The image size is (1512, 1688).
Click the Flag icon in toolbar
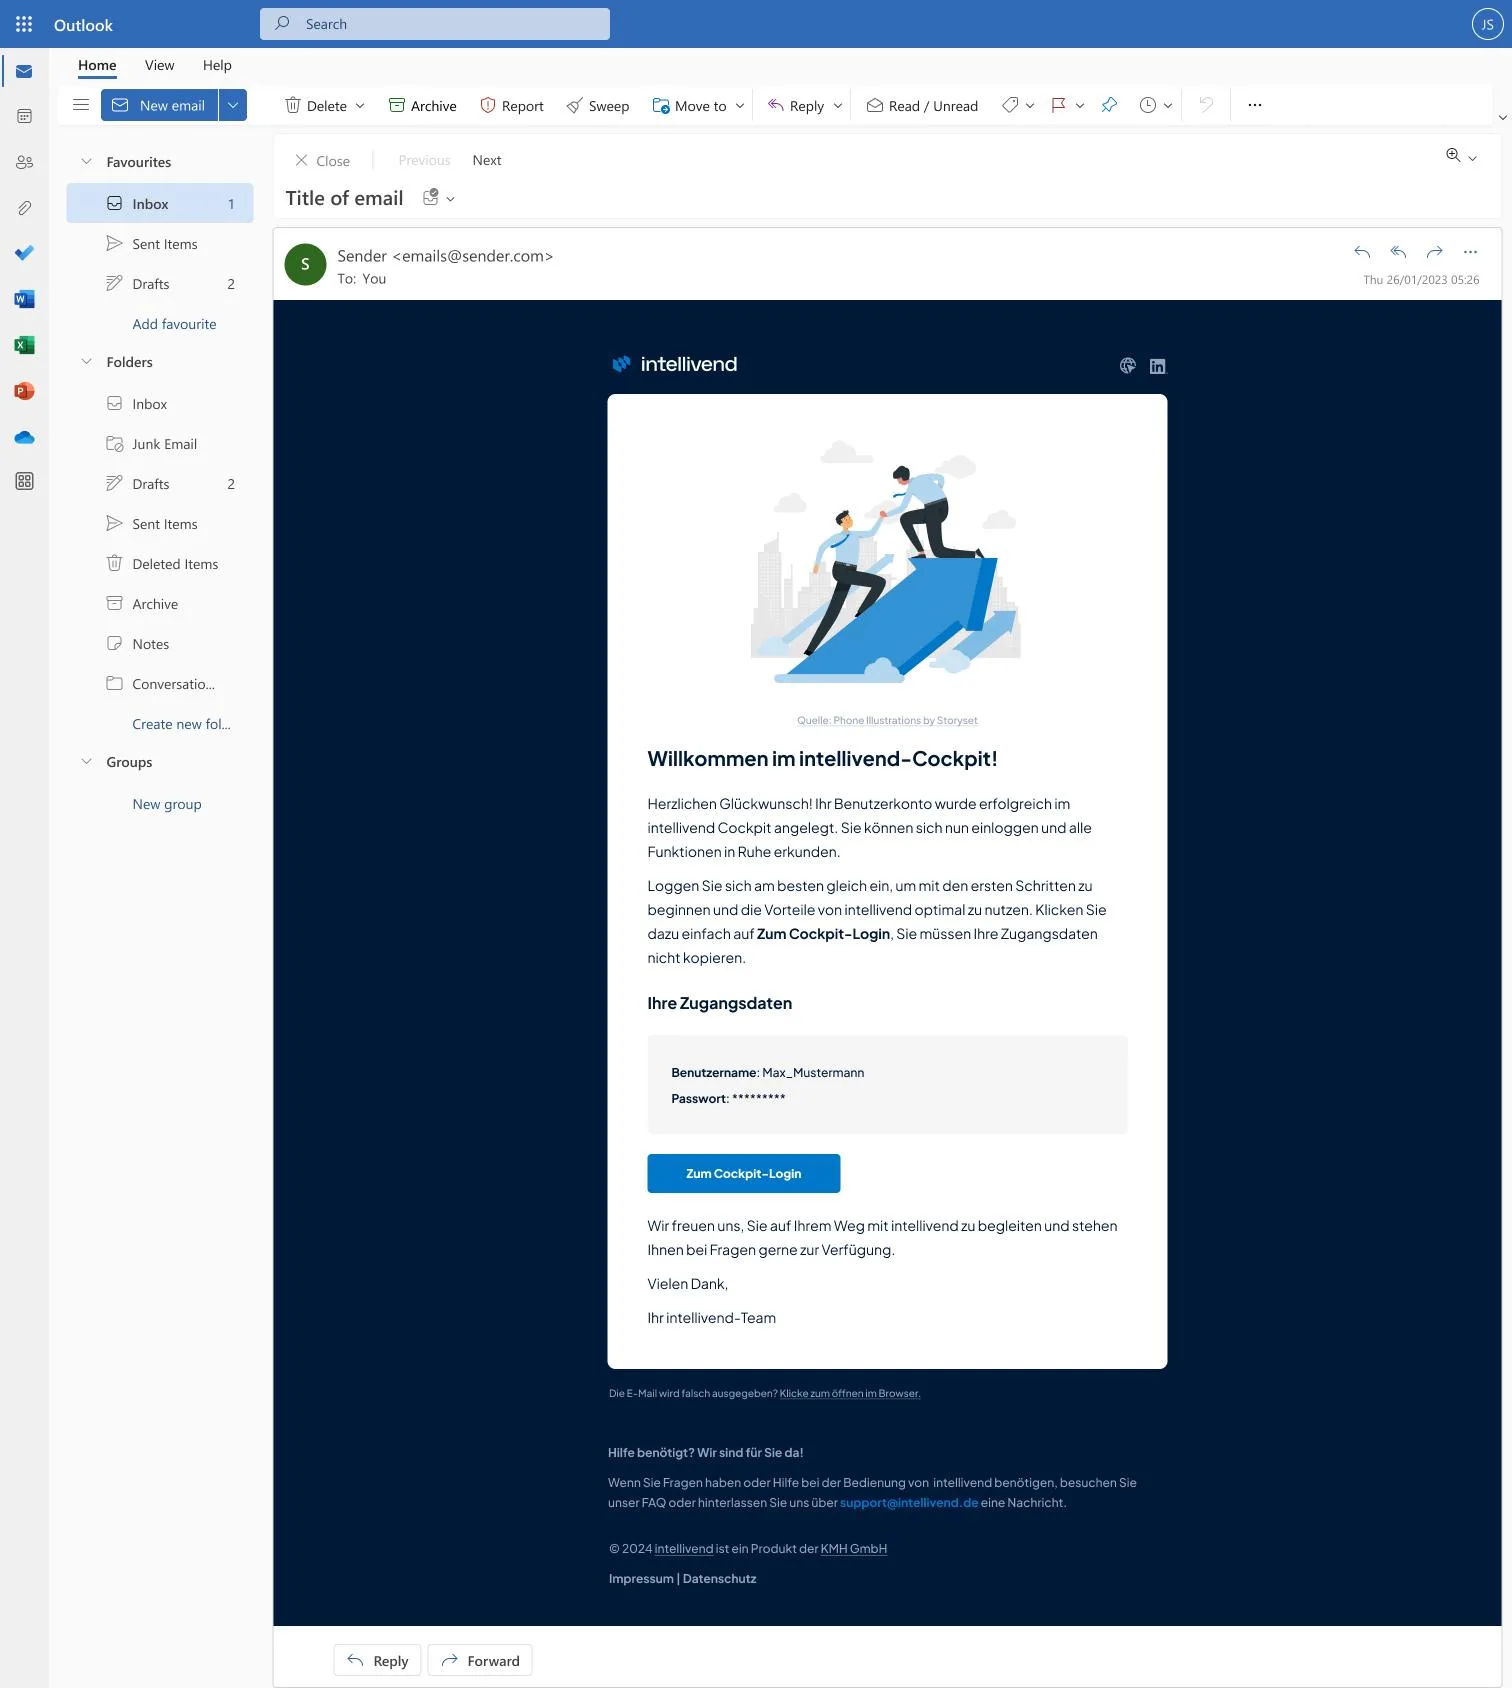(1058, 105)
